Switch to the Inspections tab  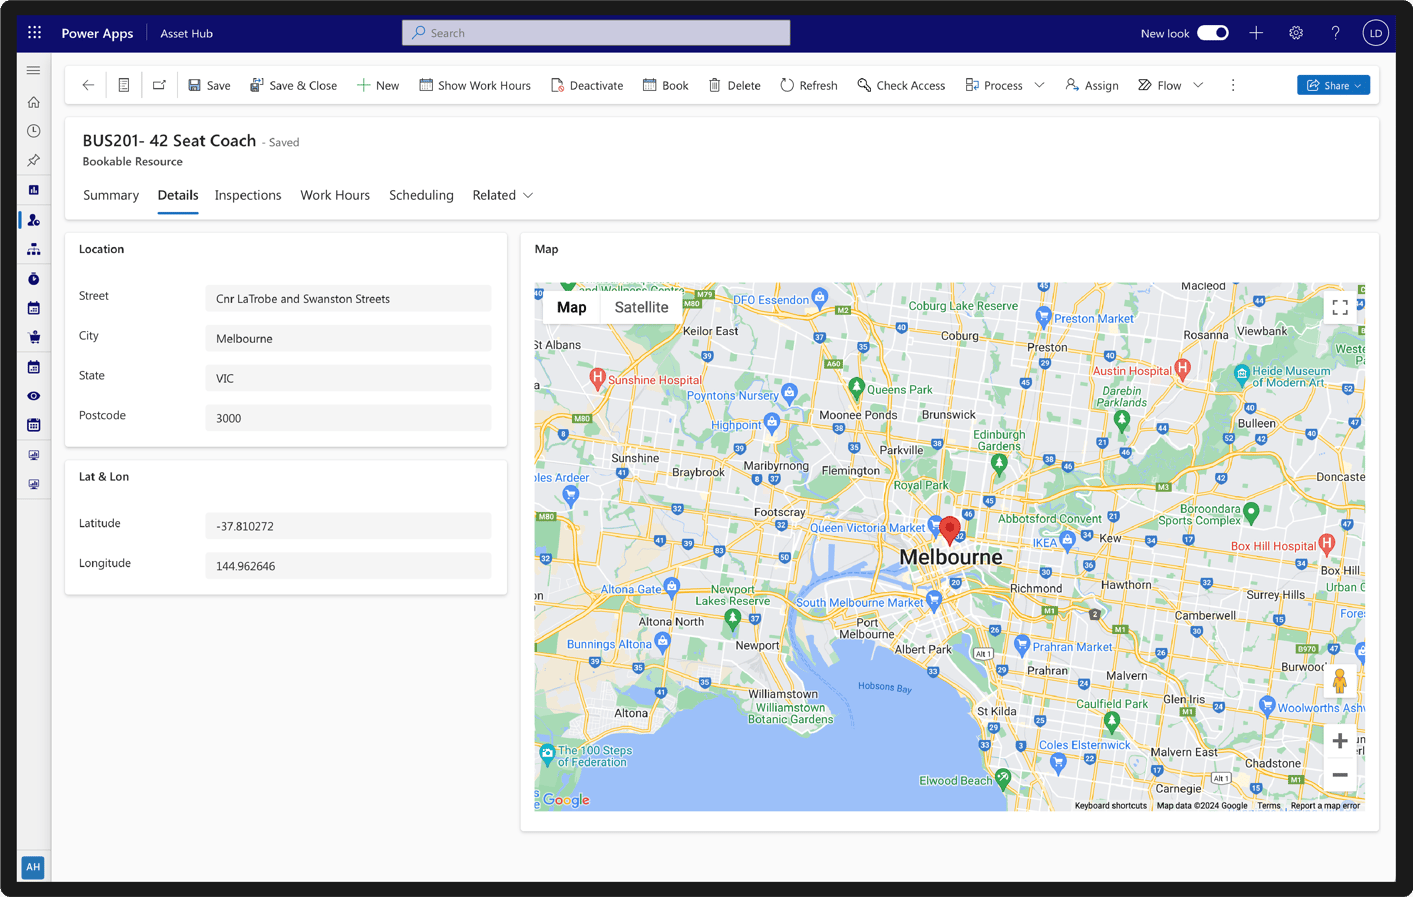point(248,195)
